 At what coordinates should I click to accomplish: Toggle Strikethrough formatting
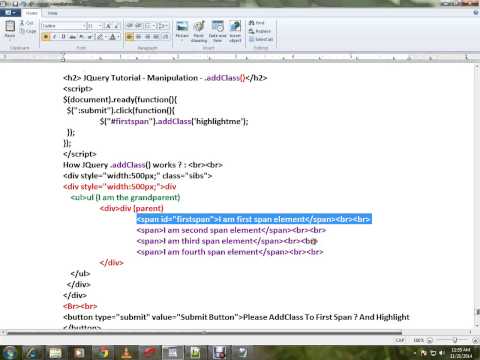pos(72,37)
